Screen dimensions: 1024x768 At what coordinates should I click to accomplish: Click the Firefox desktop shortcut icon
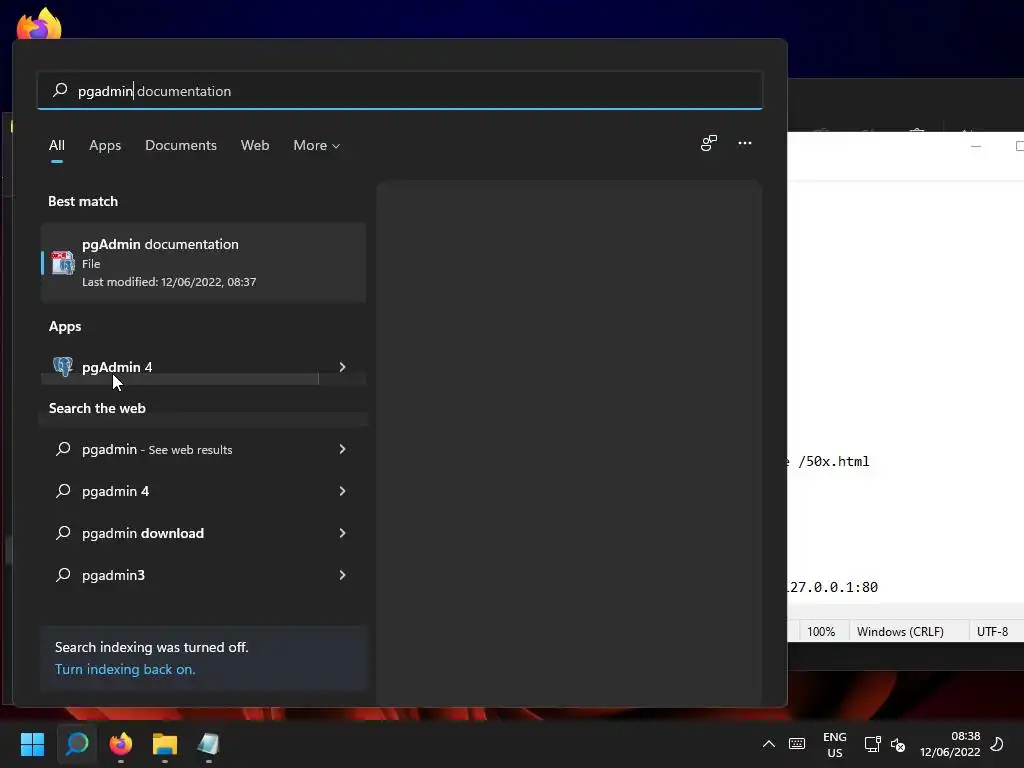pos(39,25)
